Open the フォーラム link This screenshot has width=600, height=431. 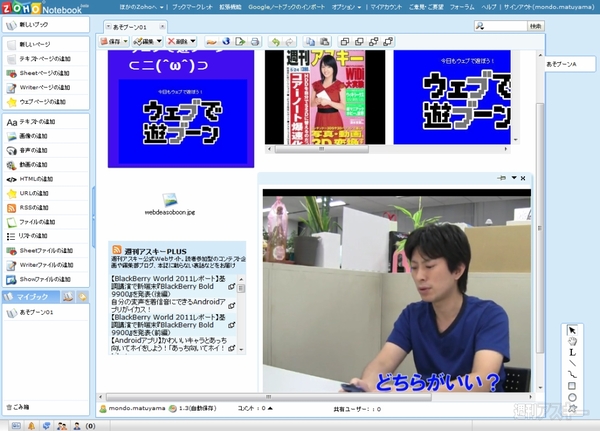[x=461, y=7]
